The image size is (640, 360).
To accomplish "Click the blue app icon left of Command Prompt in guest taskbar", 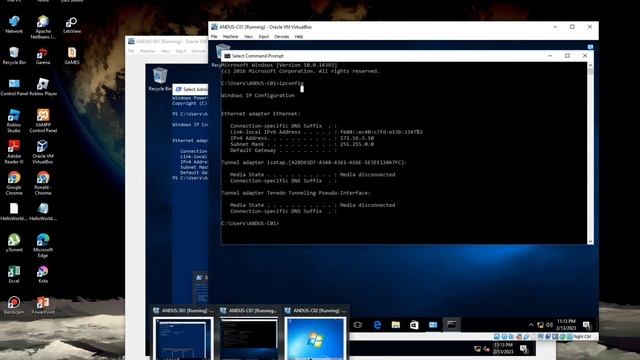I will click(x=433, y=325).
